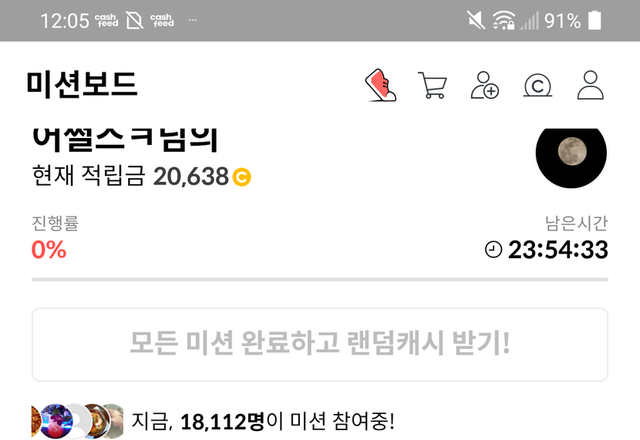Tap the first cash feed notification icon
The image size is (640, 440).
(107, 20)
